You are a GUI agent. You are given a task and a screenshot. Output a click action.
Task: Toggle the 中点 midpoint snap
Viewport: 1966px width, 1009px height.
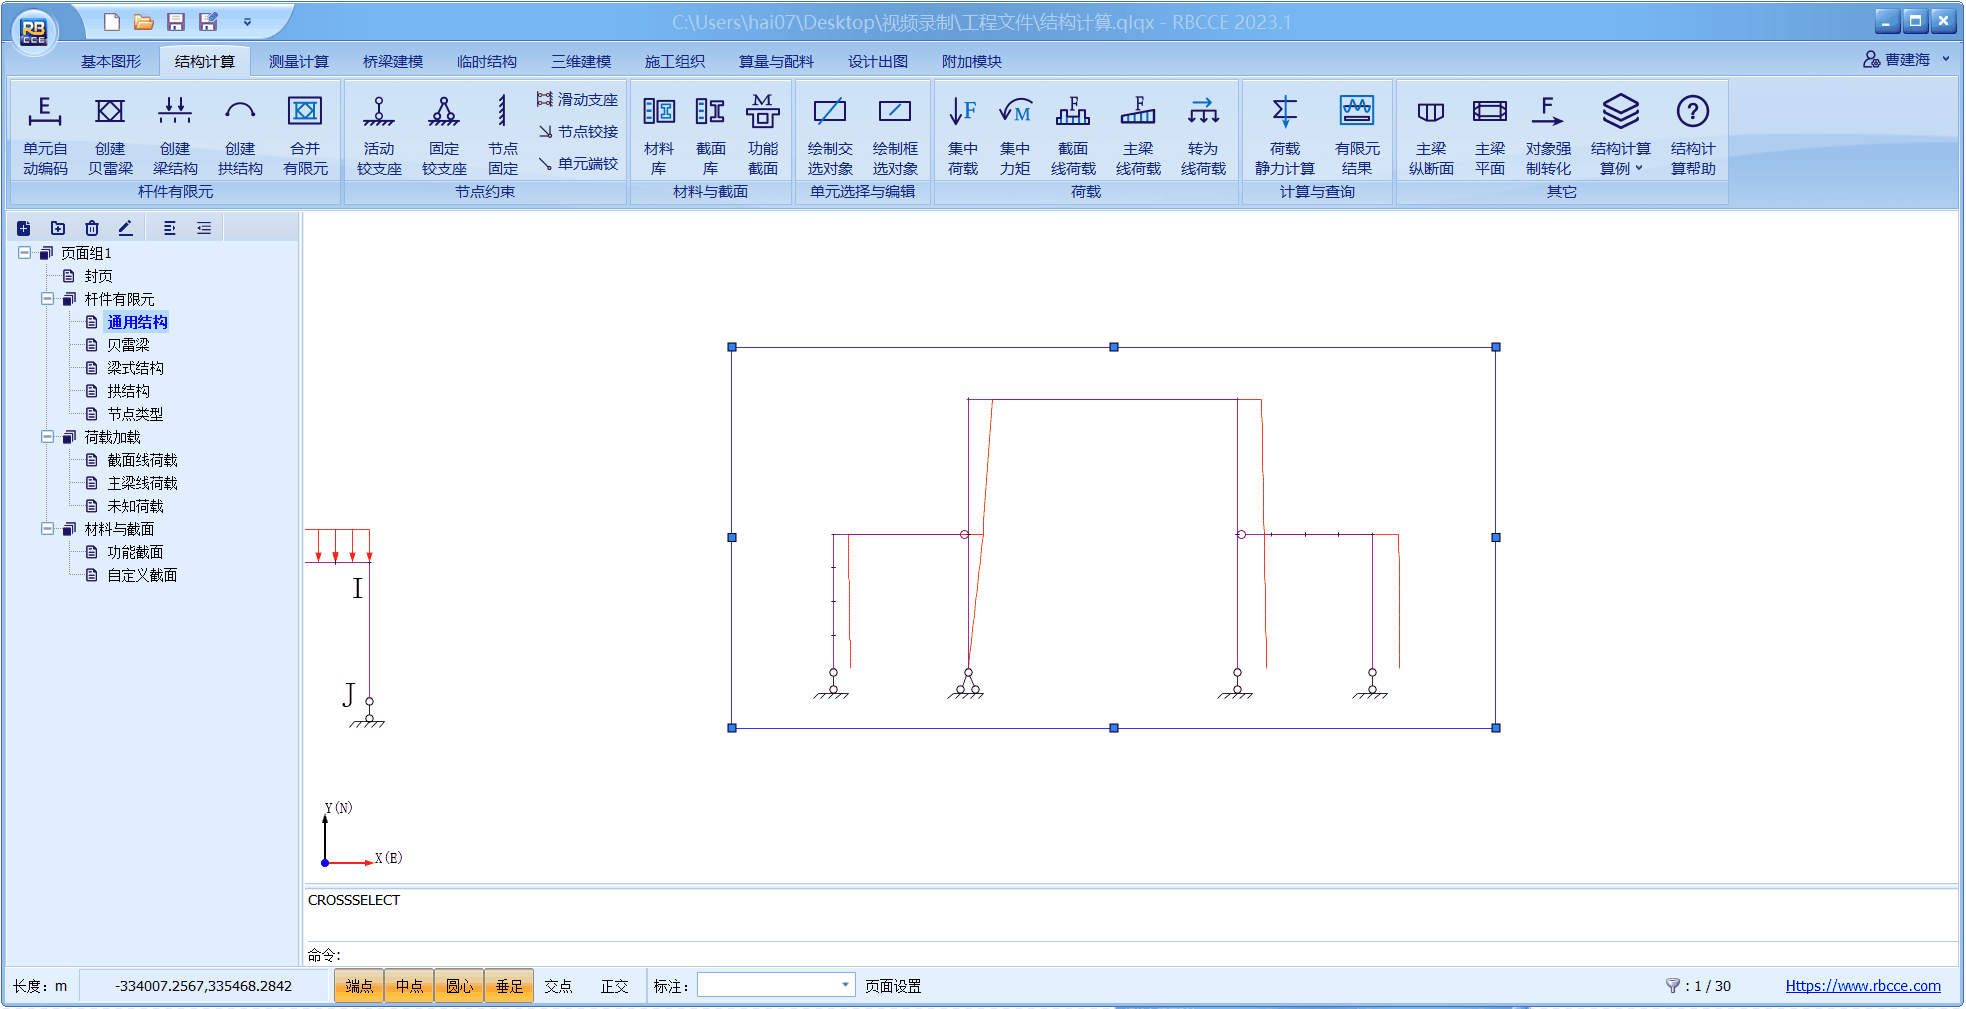409,986
